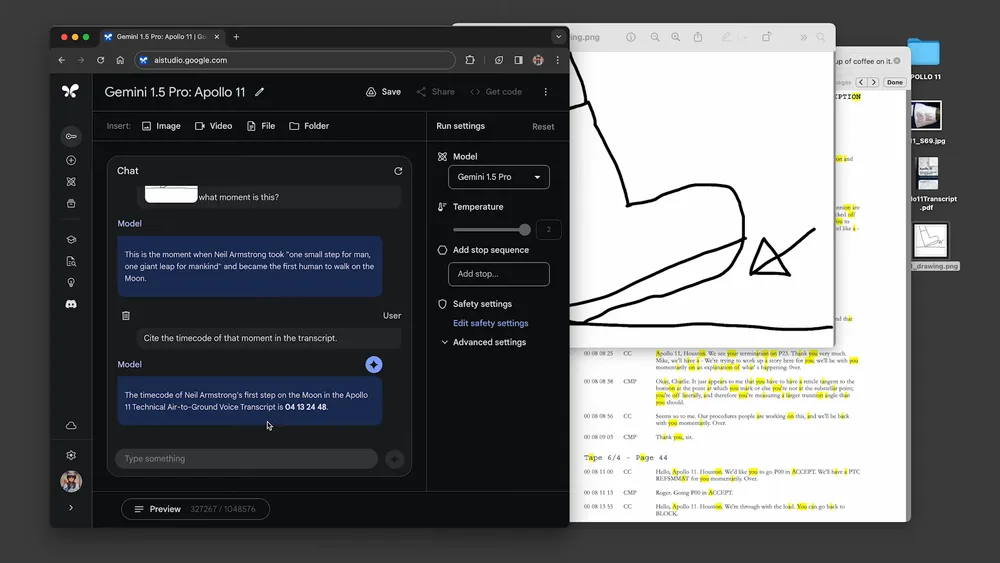
Task: Open the library icon in sidebar
Action: tap(71, 203)
